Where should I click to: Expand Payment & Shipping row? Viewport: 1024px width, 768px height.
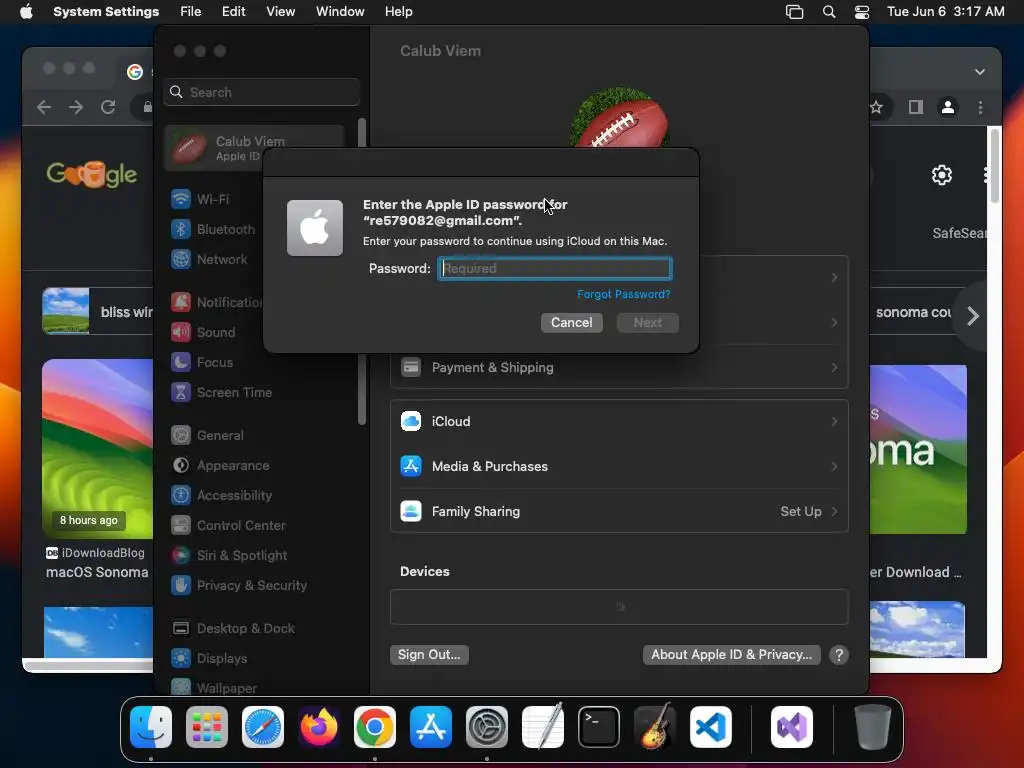618,368
